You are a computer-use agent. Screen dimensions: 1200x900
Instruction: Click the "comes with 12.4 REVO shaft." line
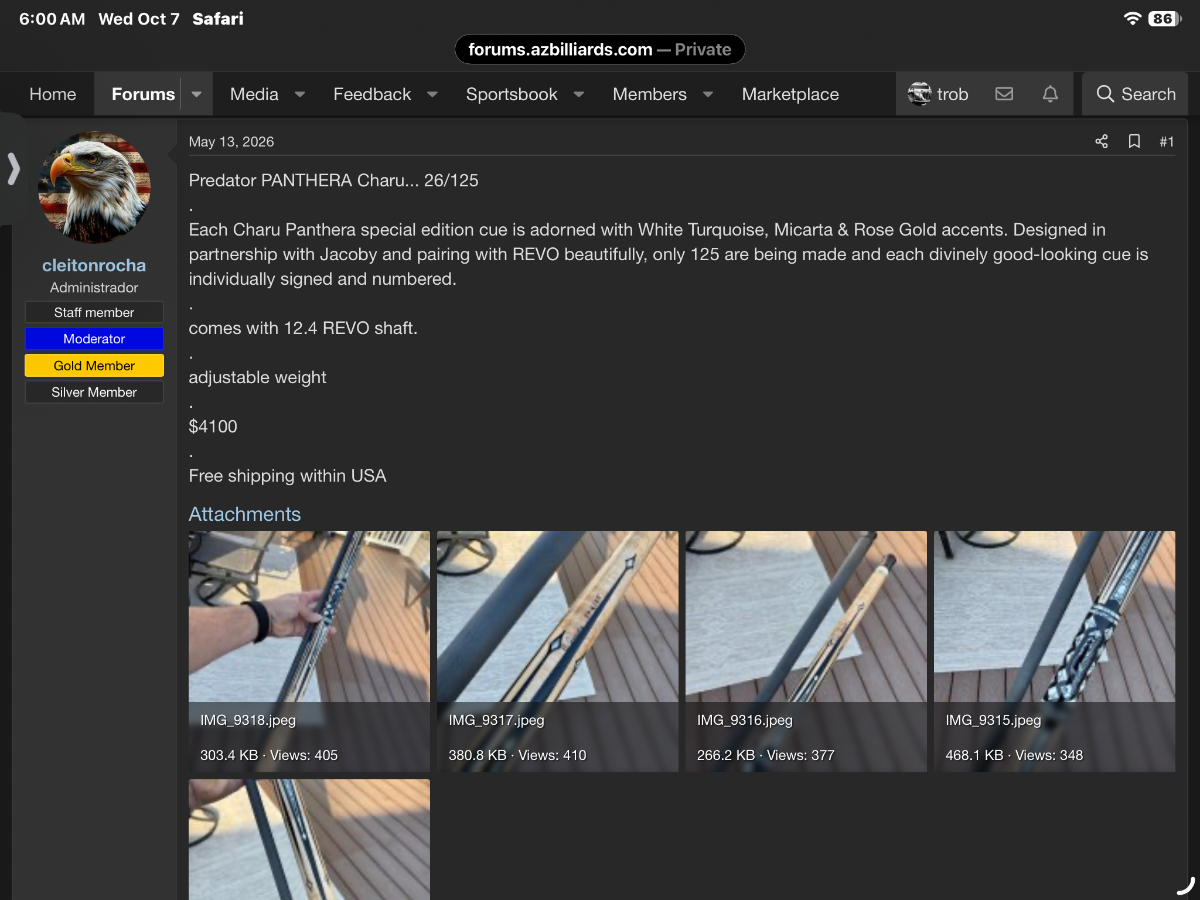pyautogui.click(x=303, y=328)
